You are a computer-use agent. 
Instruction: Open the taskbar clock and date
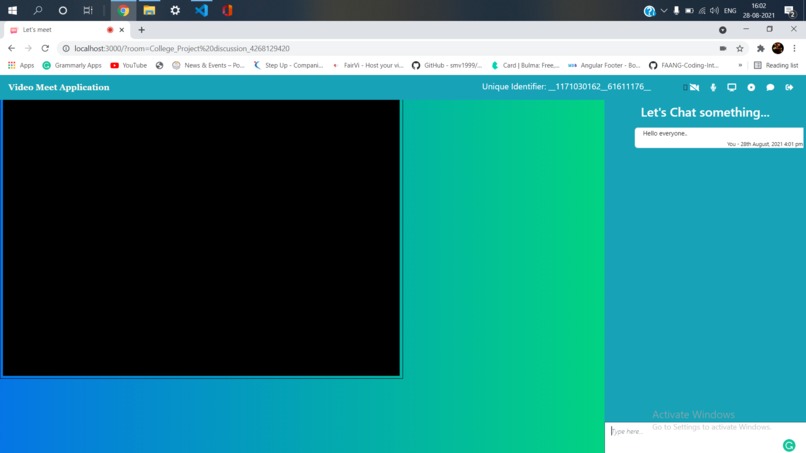tap(758, 10)
